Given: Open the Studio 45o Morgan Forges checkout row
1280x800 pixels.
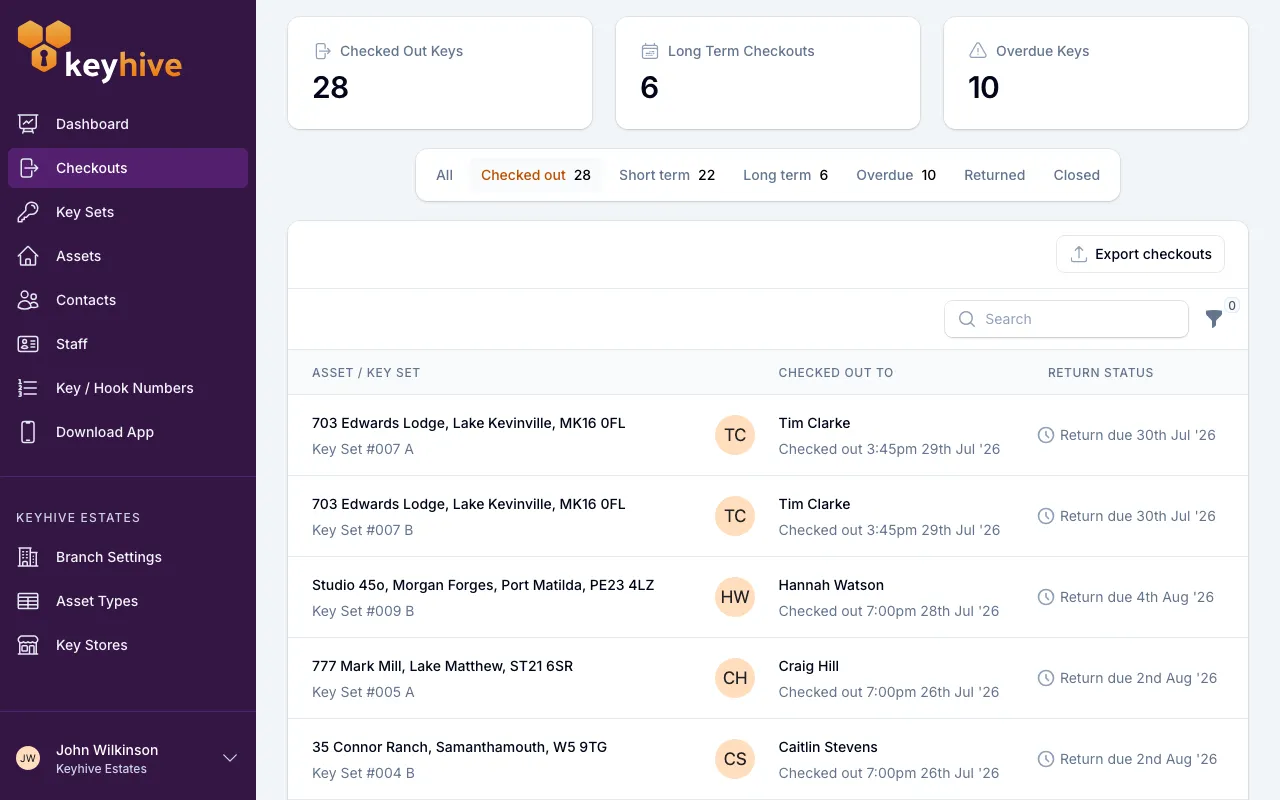Looking at the screenshot, I should tap(768, 597).
